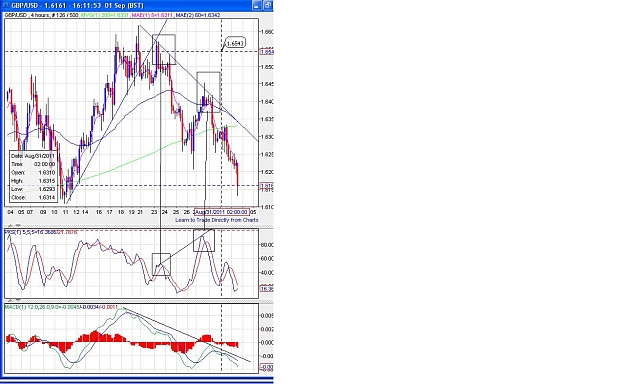Click the 16.36 stochastic value tag

coord(267,289)
